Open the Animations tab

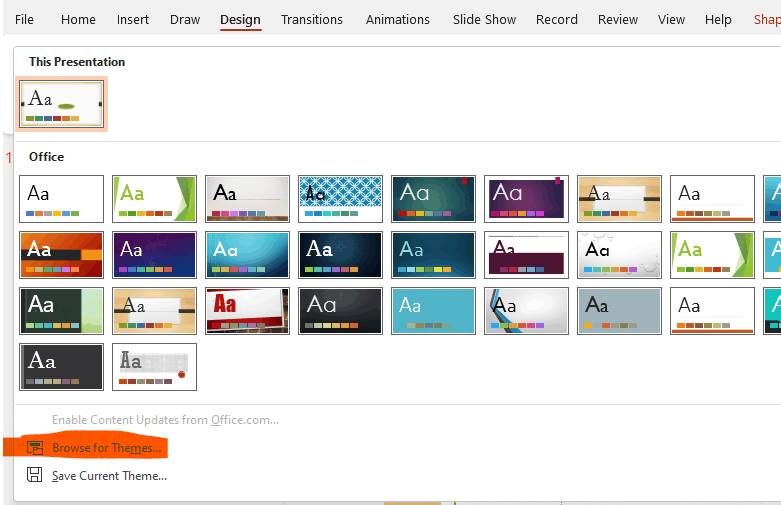click(x=397, y=19)
